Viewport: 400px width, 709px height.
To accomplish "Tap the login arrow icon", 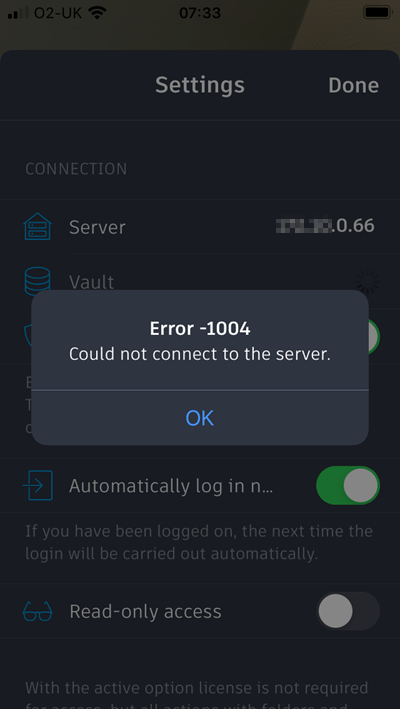I will [x=38, y=485].
